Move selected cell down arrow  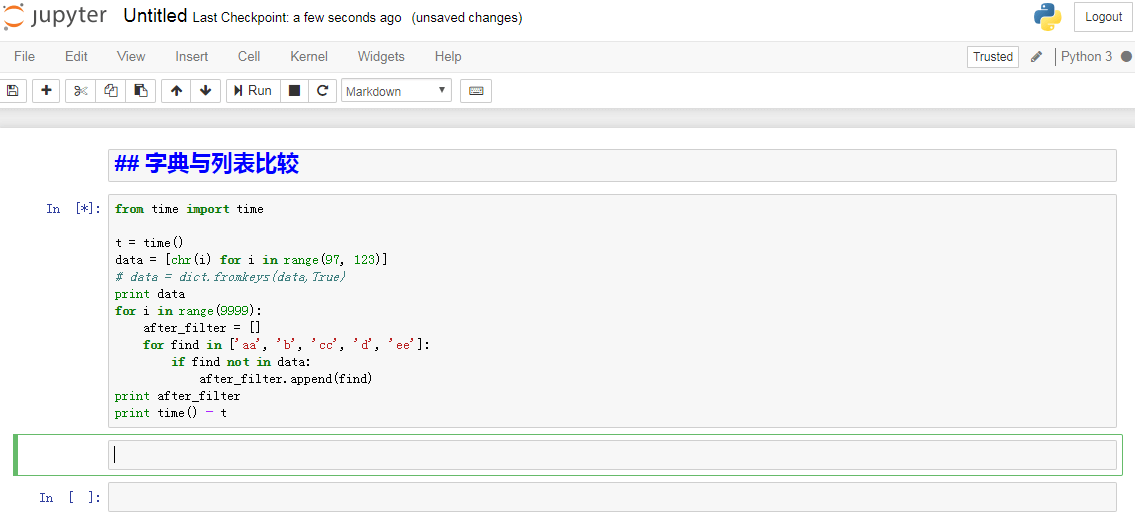pyautogui.click(x=206, y=91)
